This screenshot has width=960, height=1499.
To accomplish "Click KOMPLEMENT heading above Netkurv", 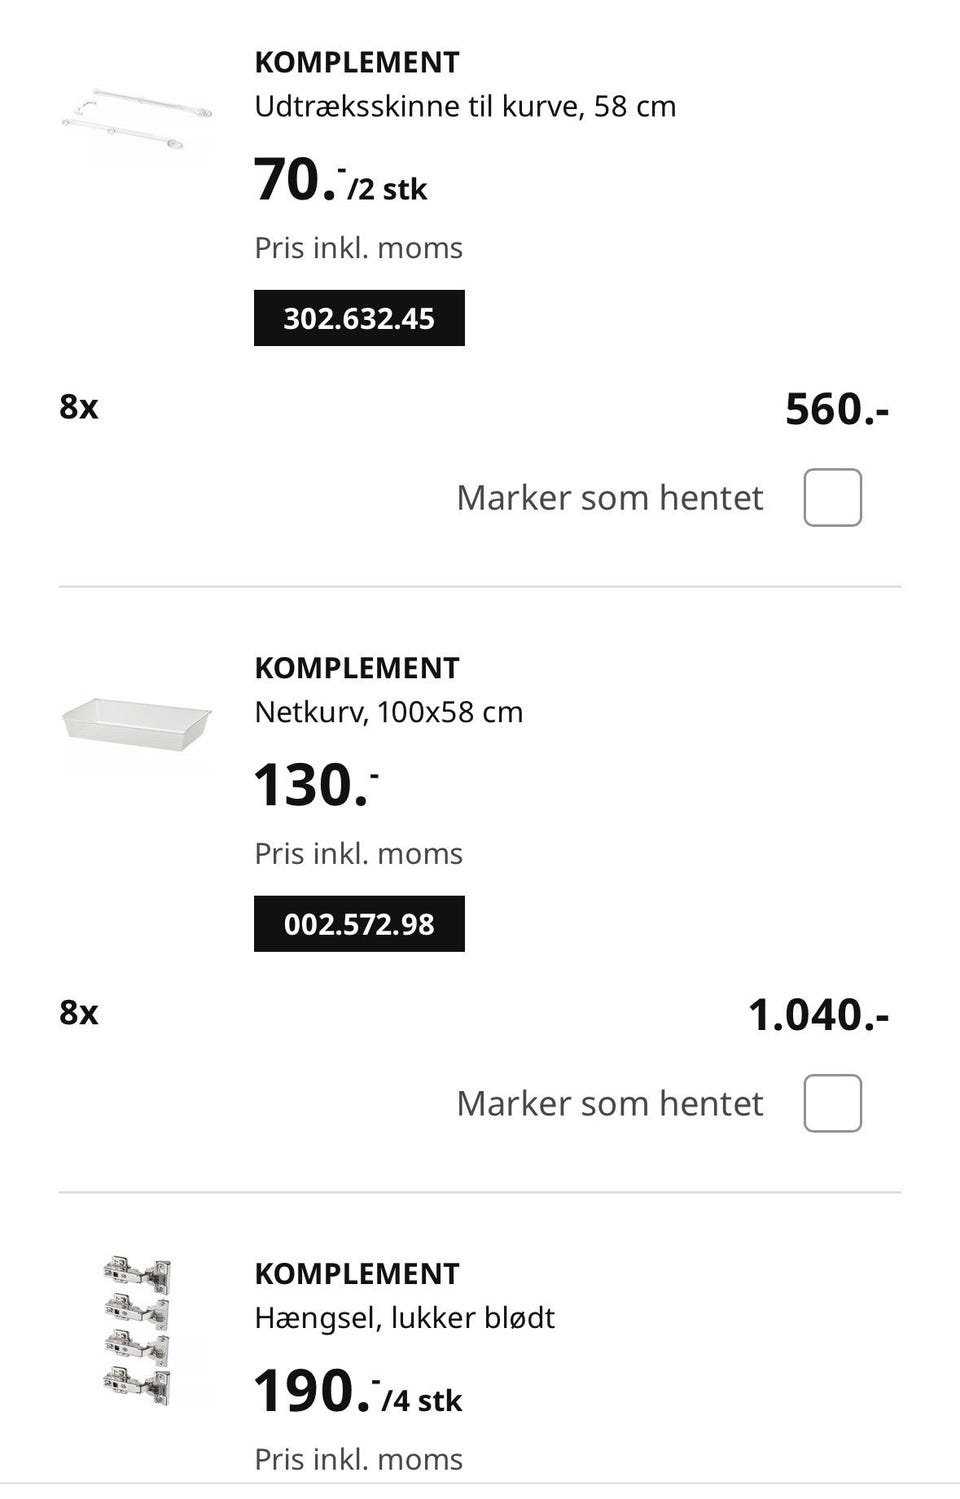I will pyautogui.click(x=357, y=668).
